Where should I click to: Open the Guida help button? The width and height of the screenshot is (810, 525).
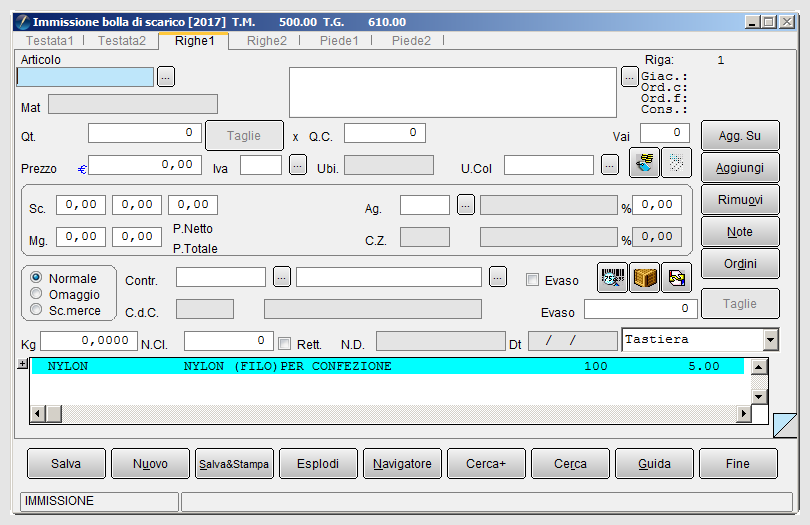tap(655, 464)
